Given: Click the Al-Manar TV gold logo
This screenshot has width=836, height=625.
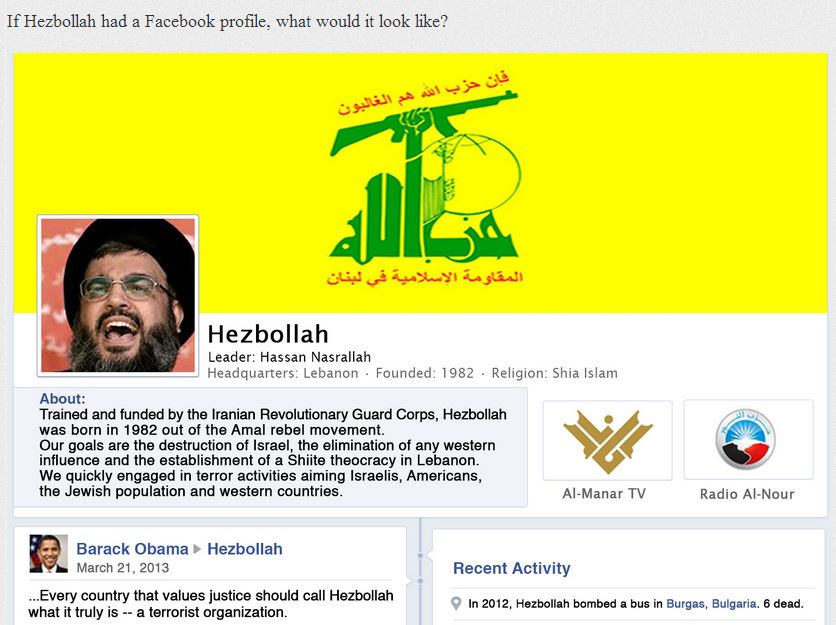Looking at the screenshot, I should point(607,441).
